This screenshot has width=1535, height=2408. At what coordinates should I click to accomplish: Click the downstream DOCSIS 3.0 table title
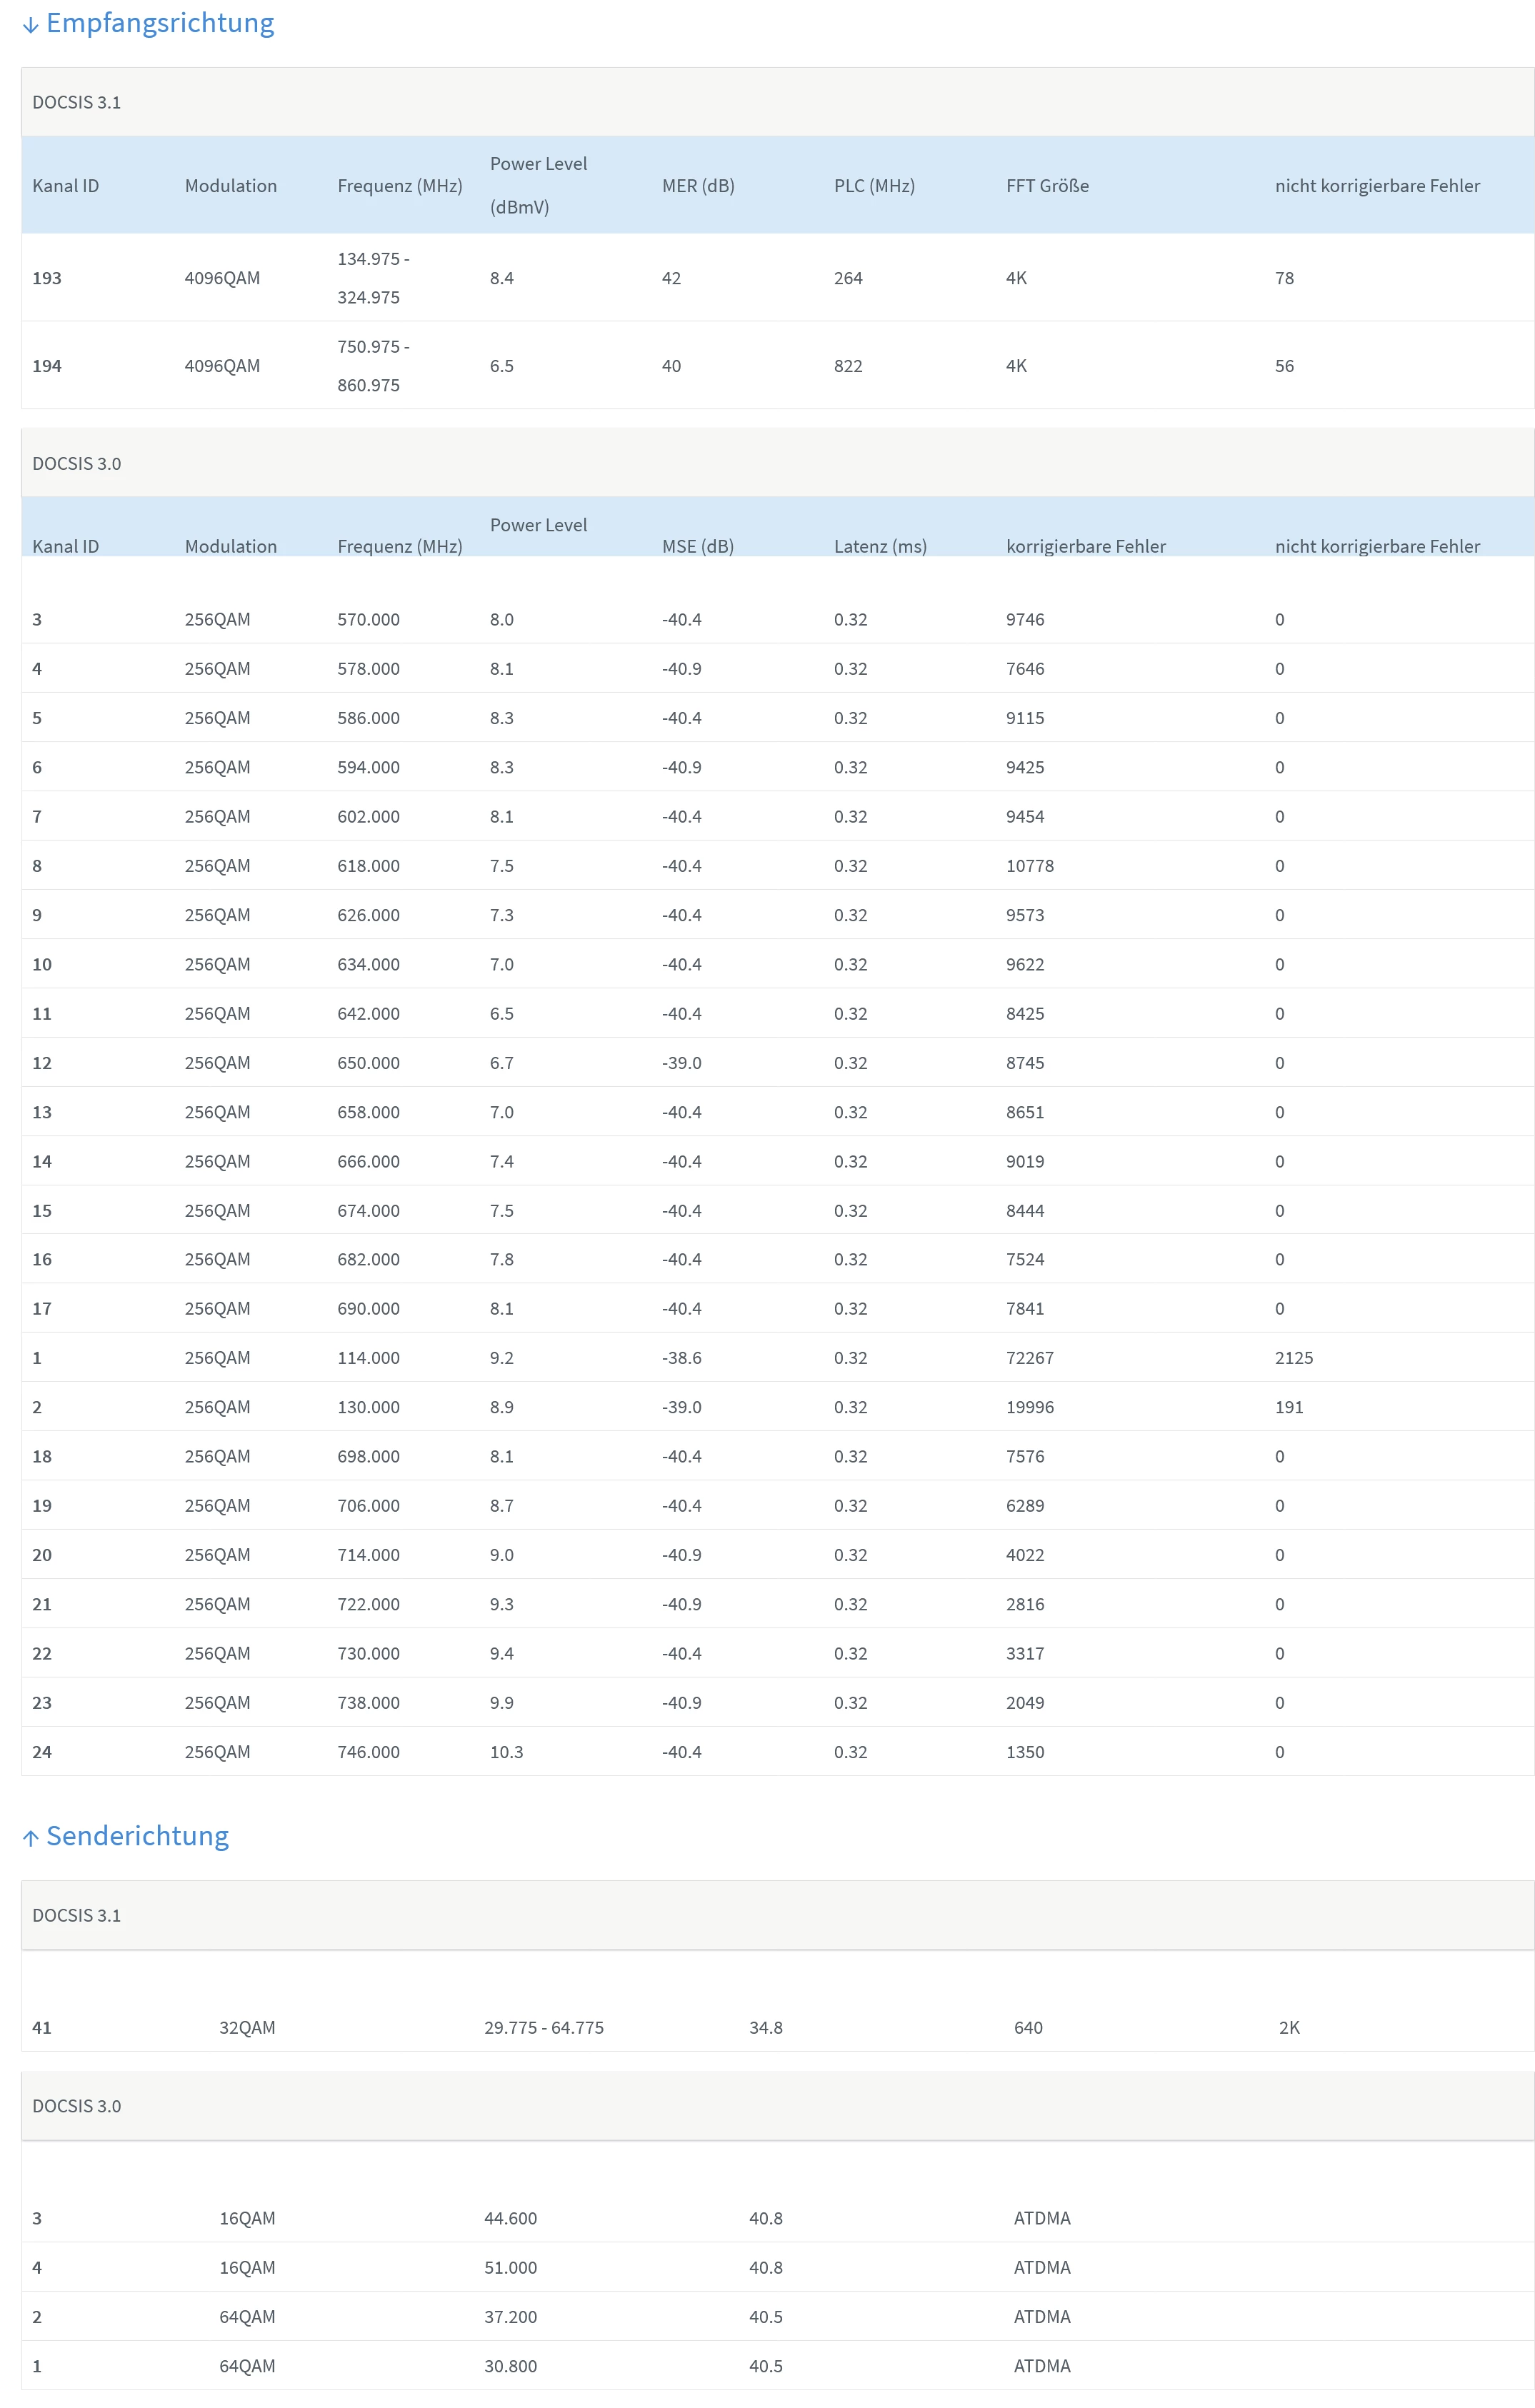tap(76, 463)
